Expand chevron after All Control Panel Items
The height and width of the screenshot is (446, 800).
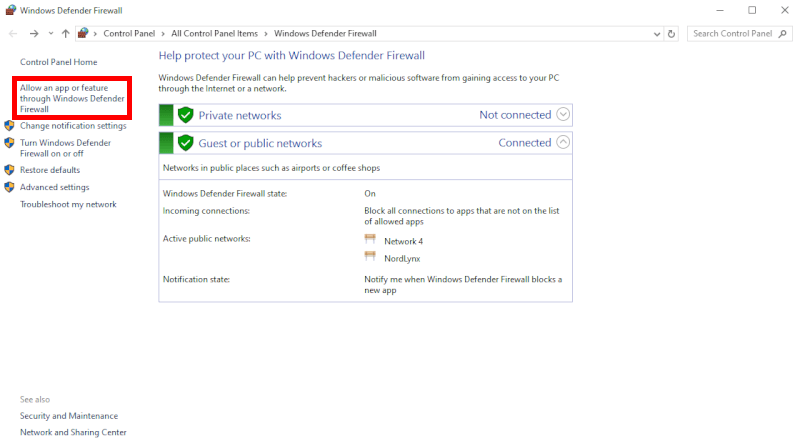tap(266, 34)
